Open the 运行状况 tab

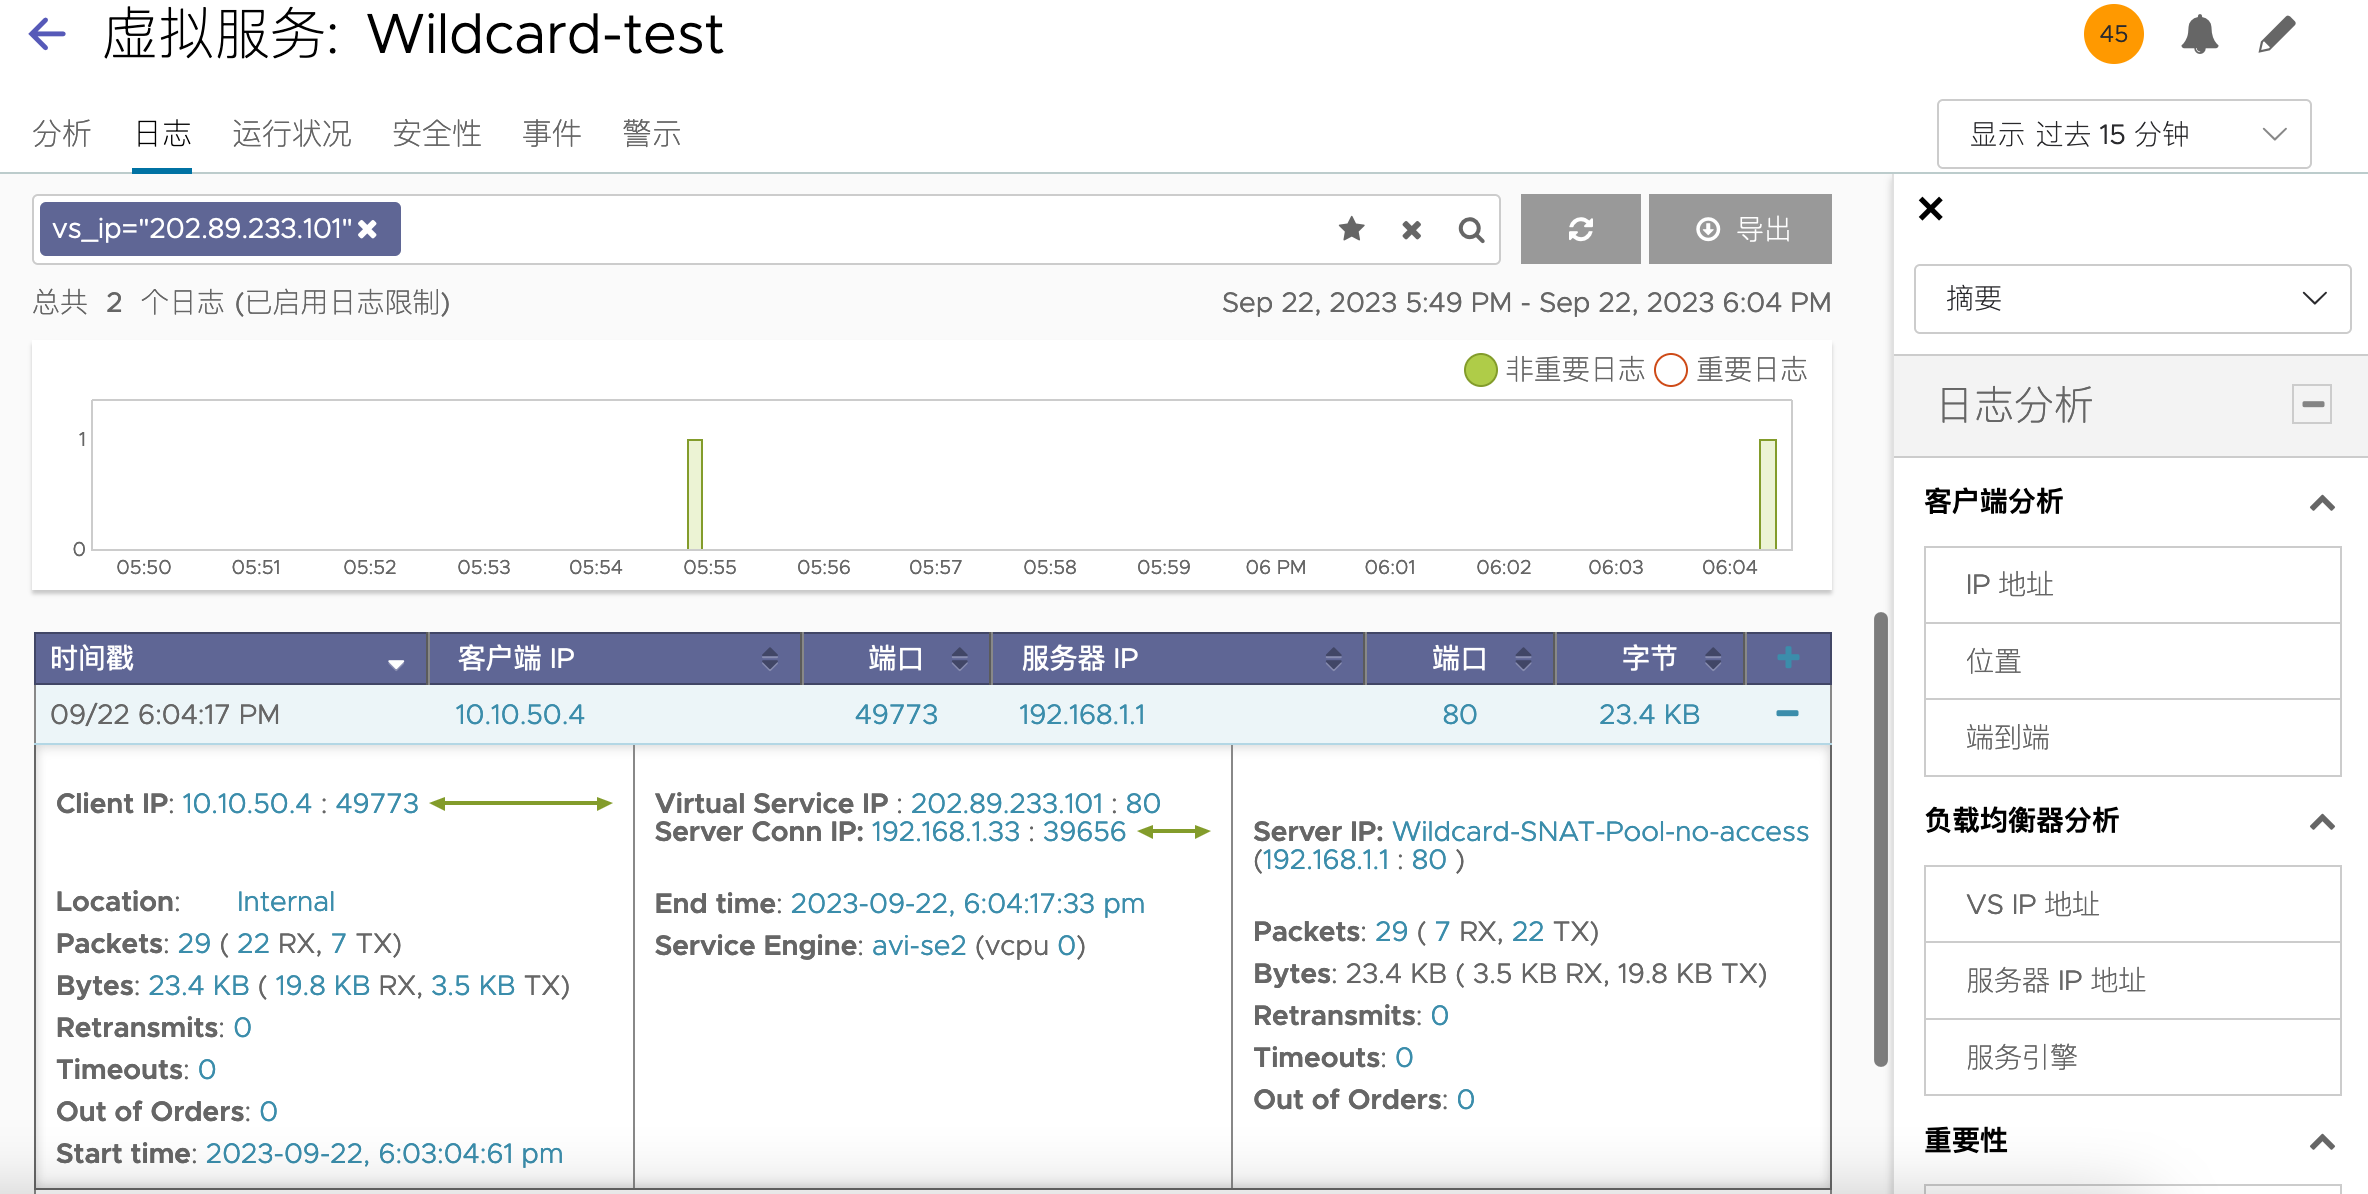tap(292, 133)
